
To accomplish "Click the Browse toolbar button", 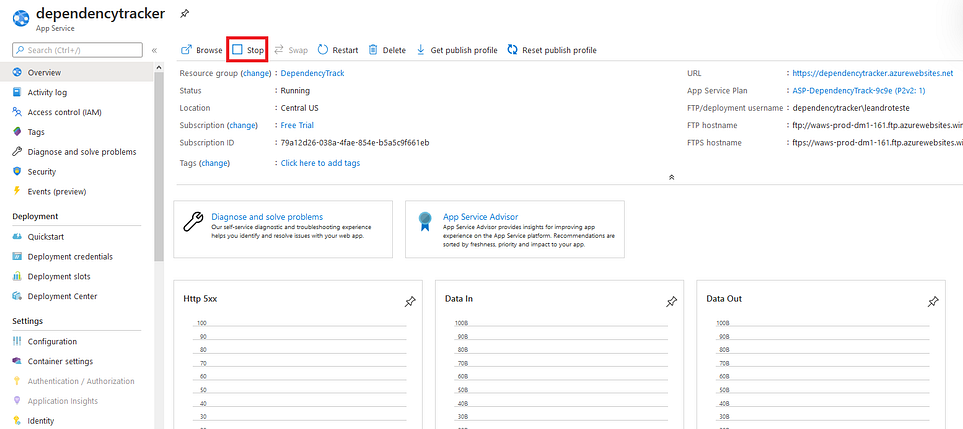I will [x=201, y=50].
